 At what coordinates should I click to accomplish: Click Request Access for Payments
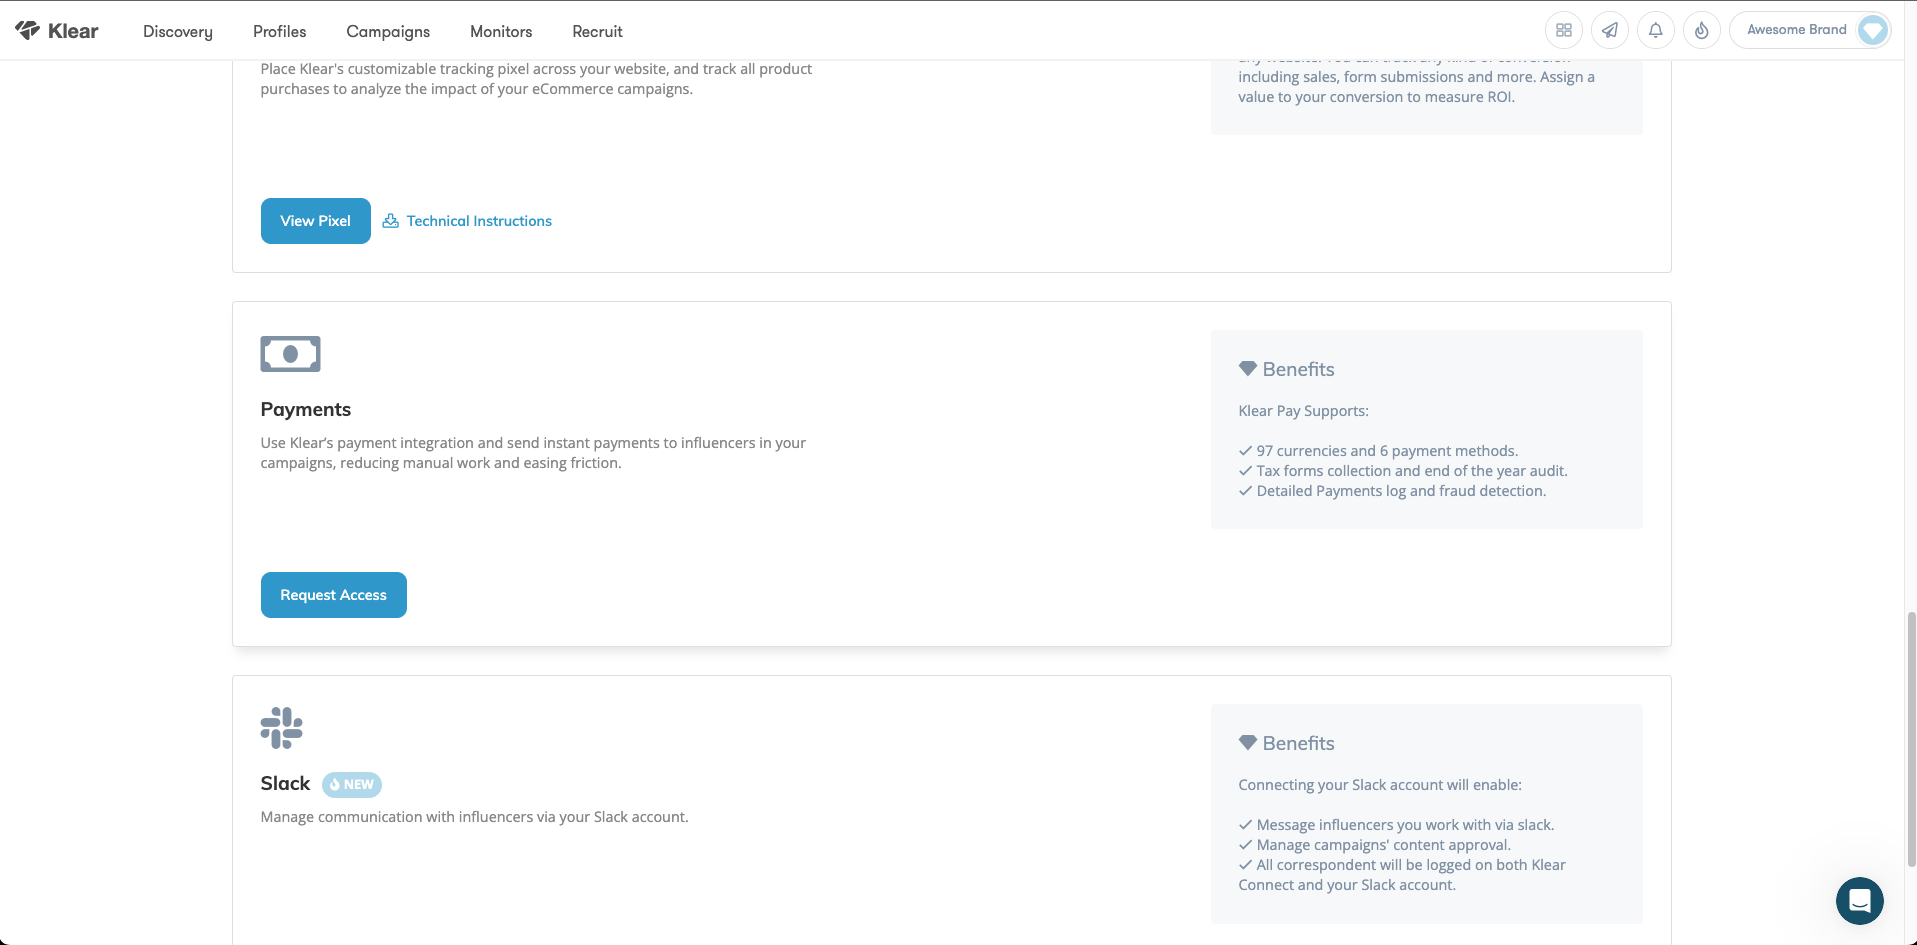[x=333, y=595]
